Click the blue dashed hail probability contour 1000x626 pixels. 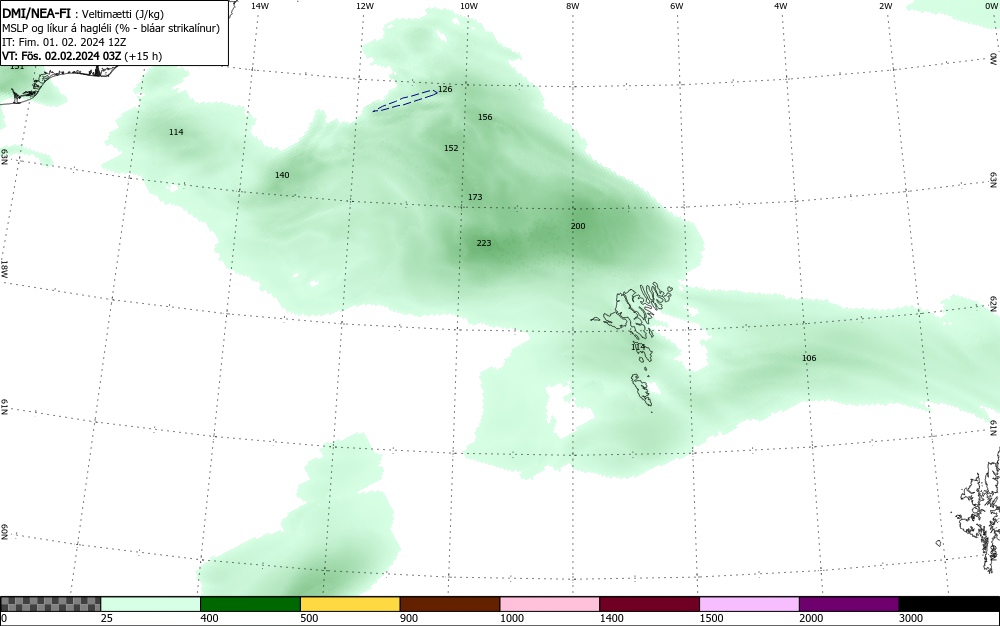405,101
